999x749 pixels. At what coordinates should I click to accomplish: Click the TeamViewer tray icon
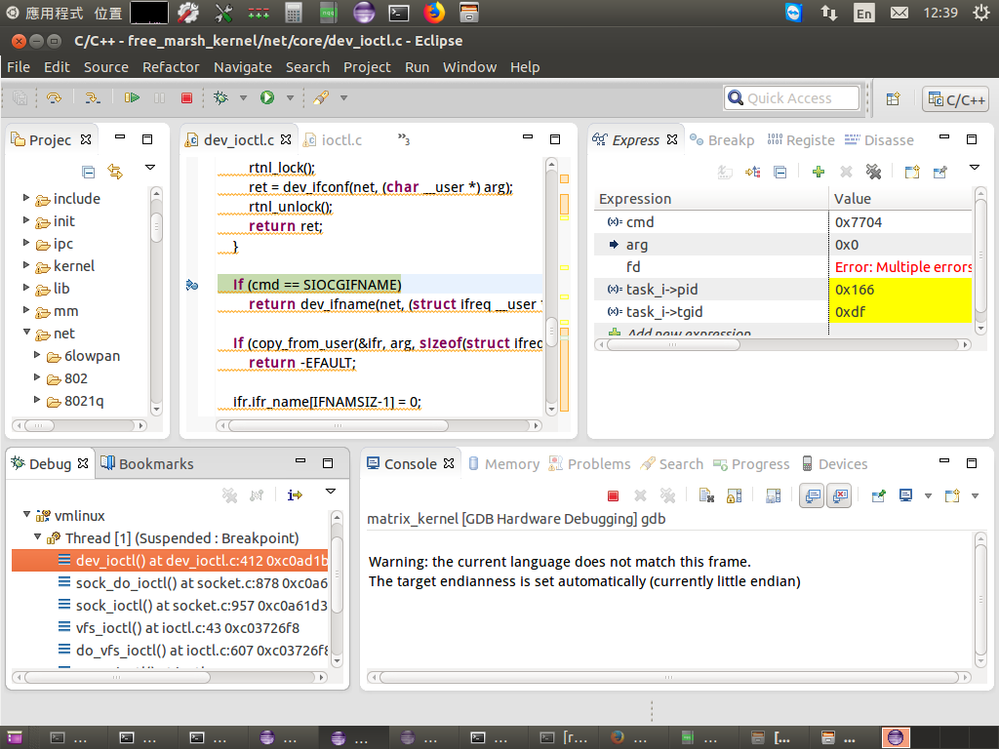793,12
